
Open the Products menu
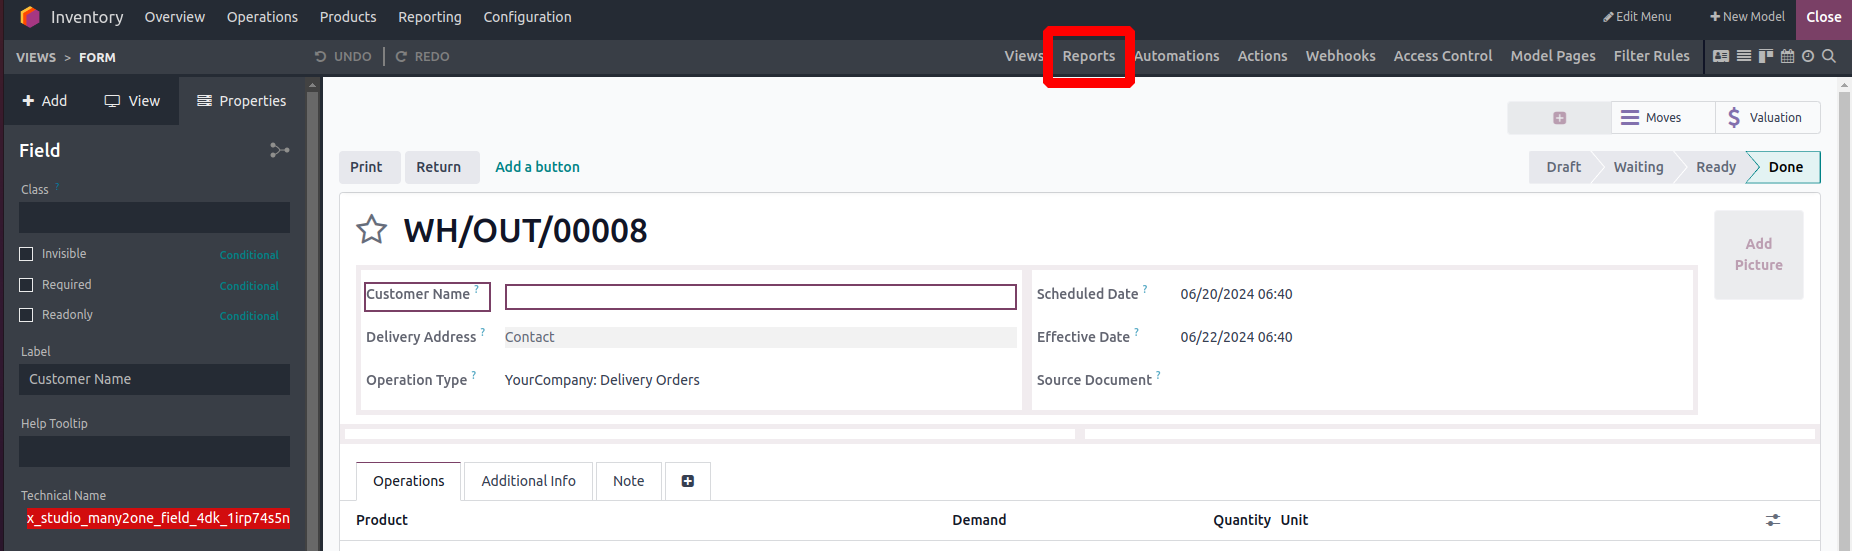348,17
